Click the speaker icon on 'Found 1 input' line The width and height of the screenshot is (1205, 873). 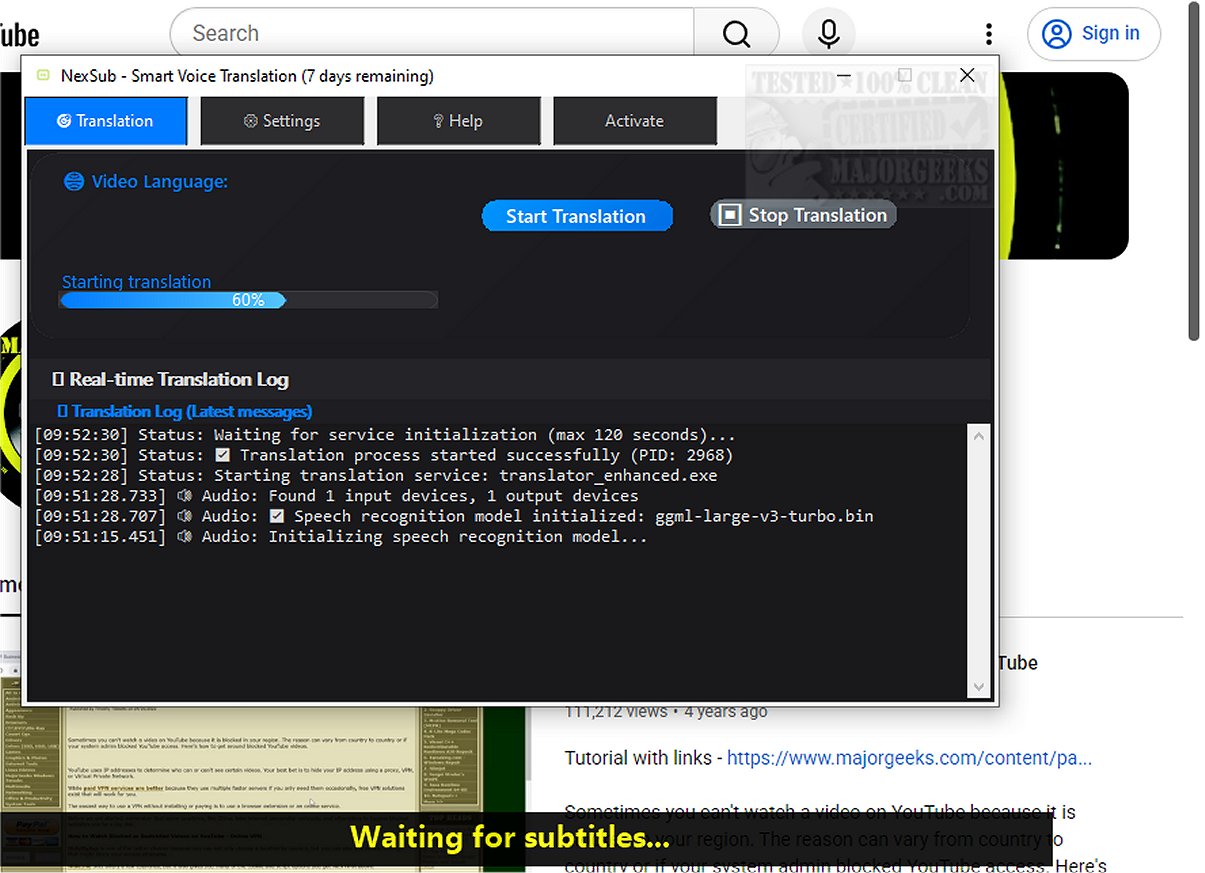pos(185,496)
